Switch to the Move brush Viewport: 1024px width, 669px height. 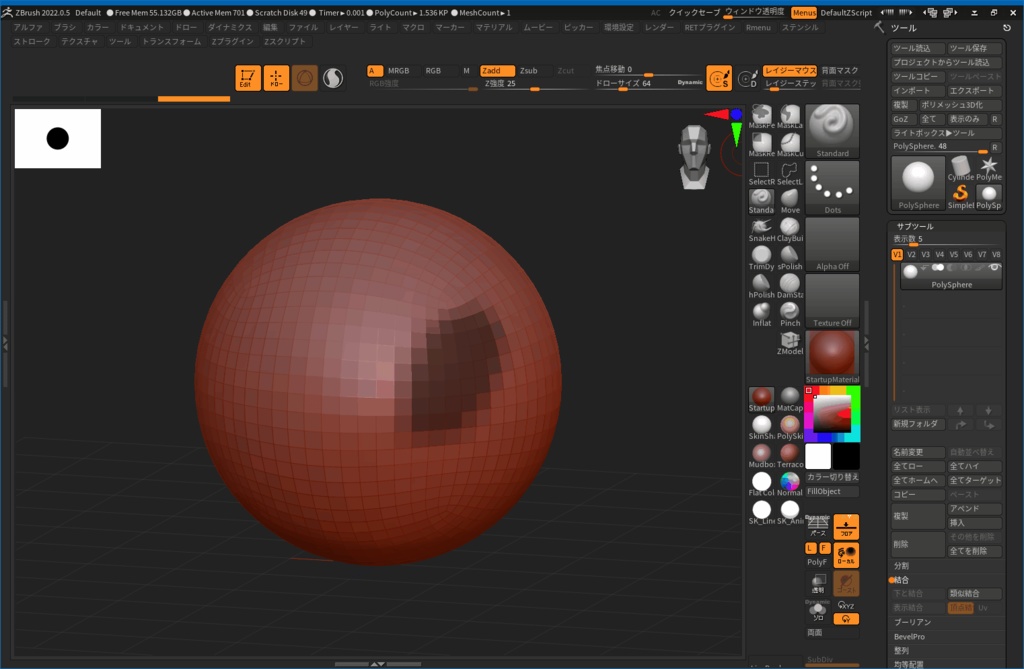tap(789, 198)
